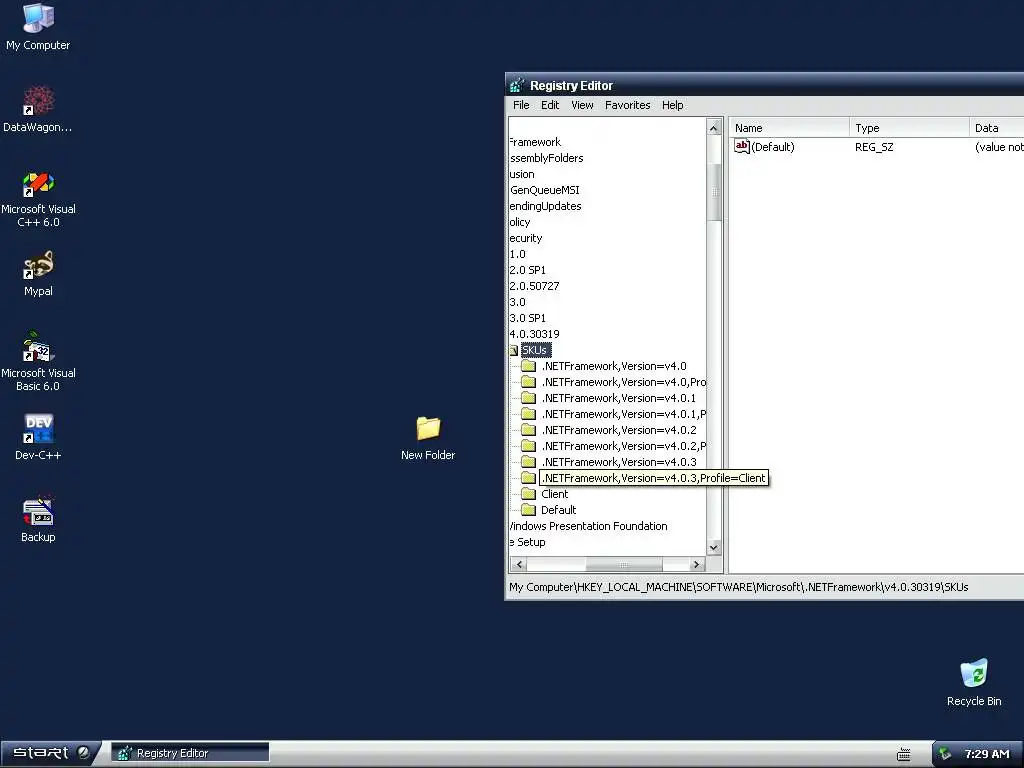Image resolution: width=1024 pixels, height=768 pixels.
Task: Open the File menu
Action: pyautogui.click(x=521, y=105)
